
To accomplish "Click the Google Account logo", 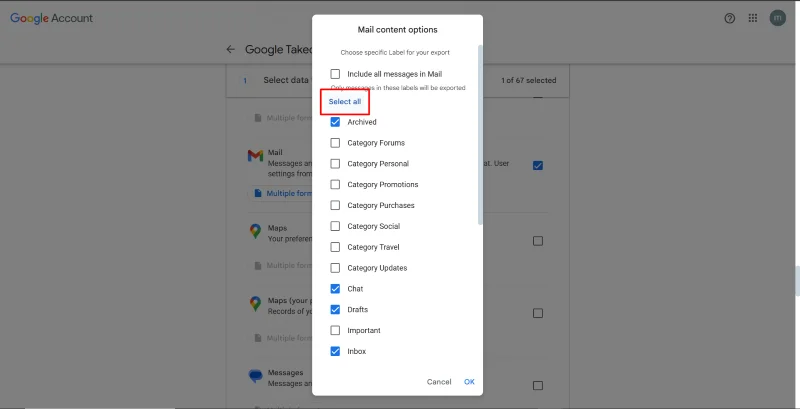I will tap(52, 18).
